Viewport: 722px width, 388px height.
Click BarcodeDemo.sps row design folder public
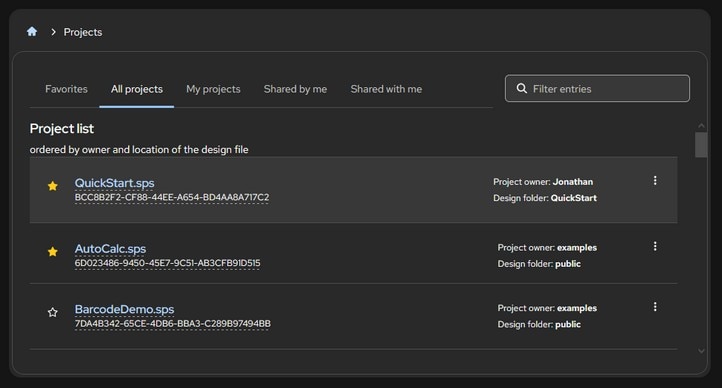coord(568,324)
